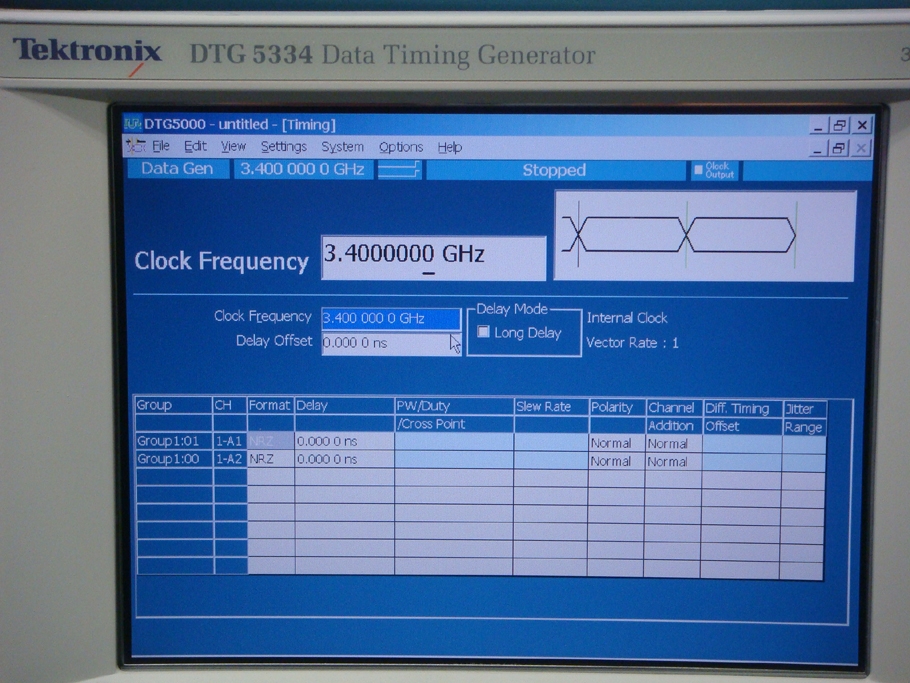The image size is (910, 683).
Task: Select the large Clock Frequency value display
Action: [x=434, y=258]
